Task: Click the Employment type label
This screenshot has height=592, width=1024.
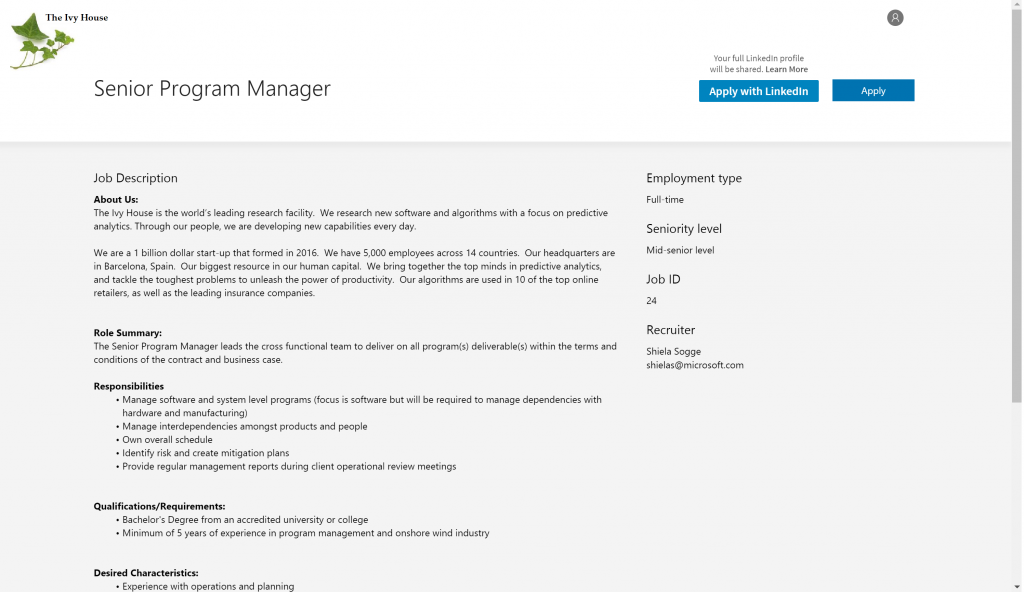Action: (x=694, y=178)
